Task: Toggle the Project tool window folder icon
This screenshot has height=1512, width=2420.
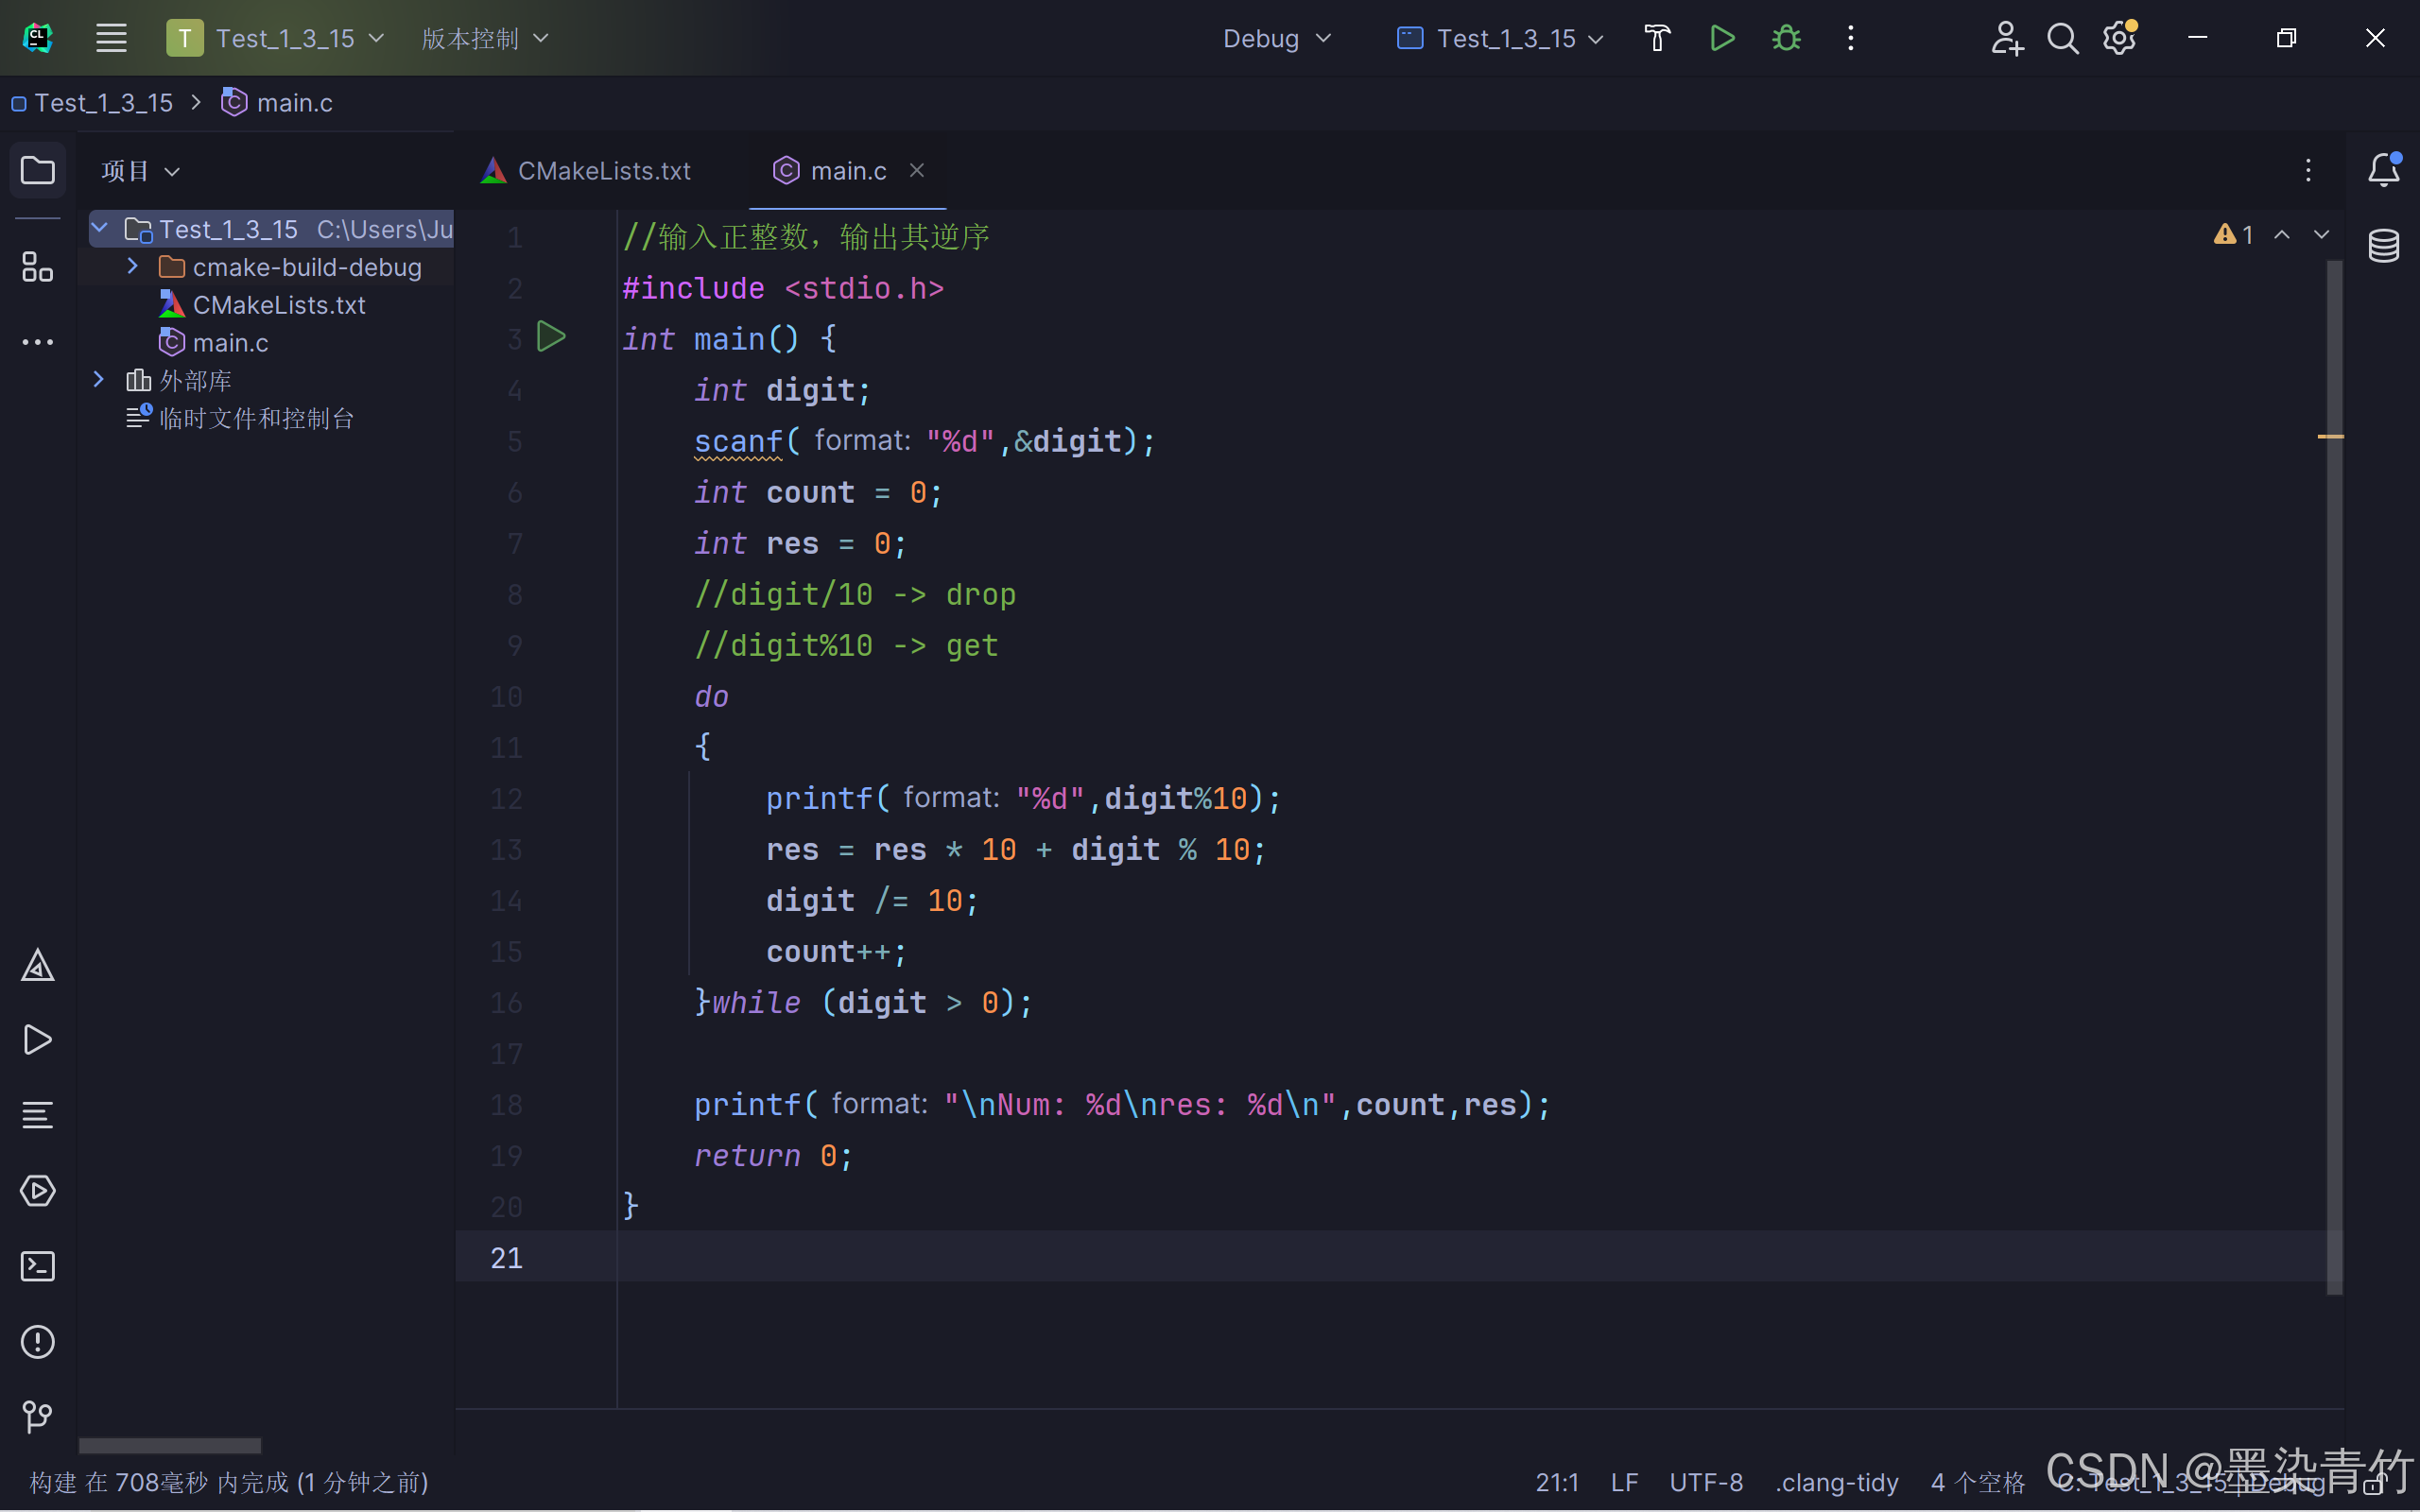Action: click(37, 170)
